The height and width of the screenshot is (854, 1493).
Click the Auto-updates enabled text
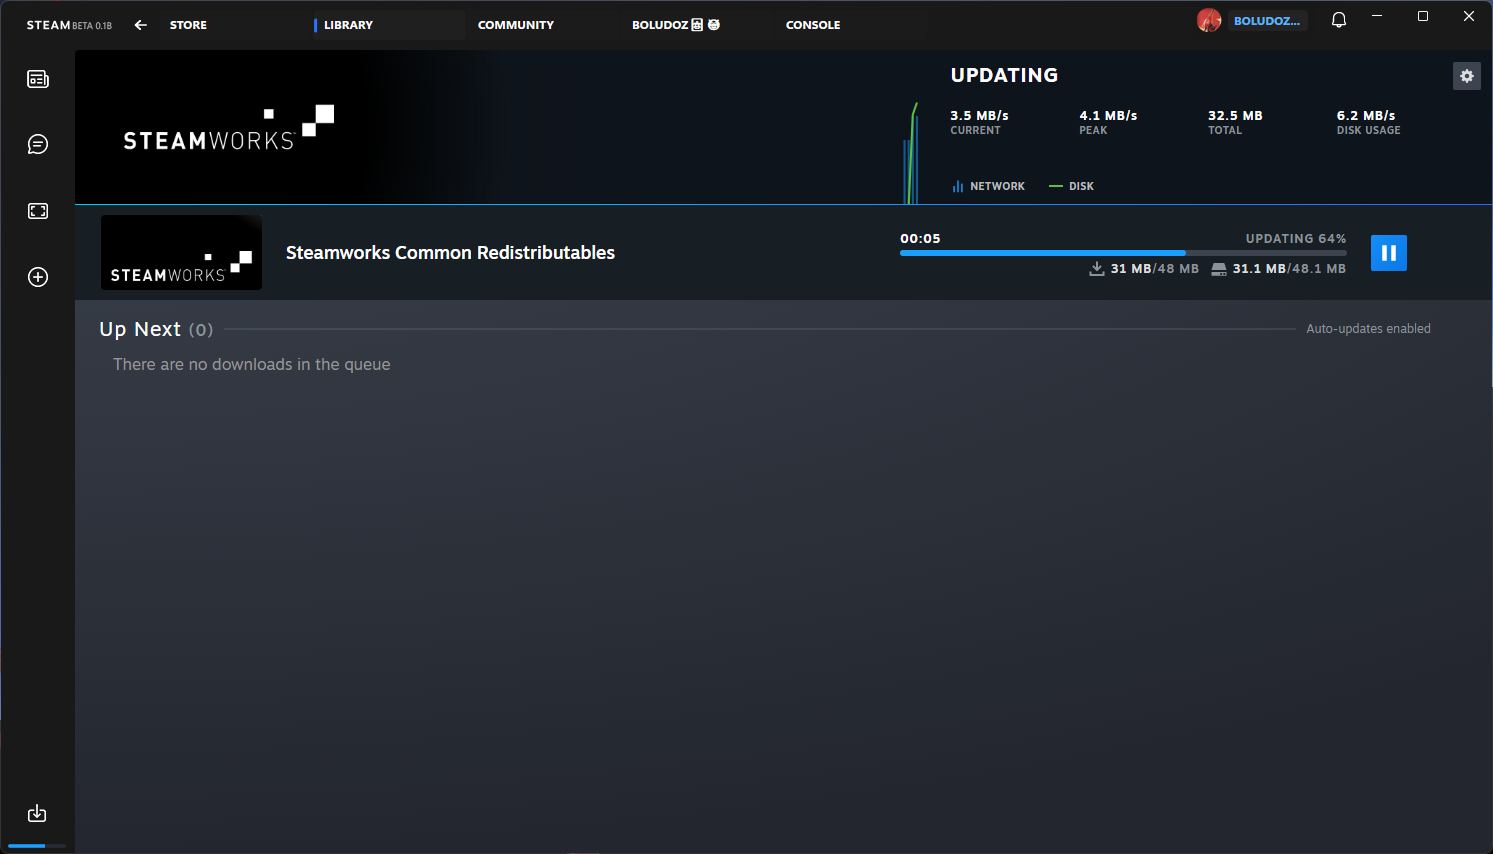point(1368,329)
